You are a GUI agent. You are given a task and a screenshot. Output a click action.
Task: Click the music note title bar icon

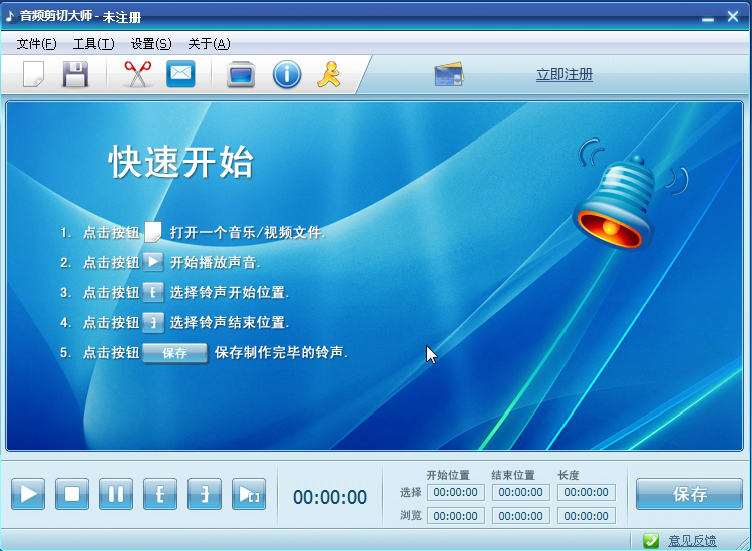click(10, 16)
